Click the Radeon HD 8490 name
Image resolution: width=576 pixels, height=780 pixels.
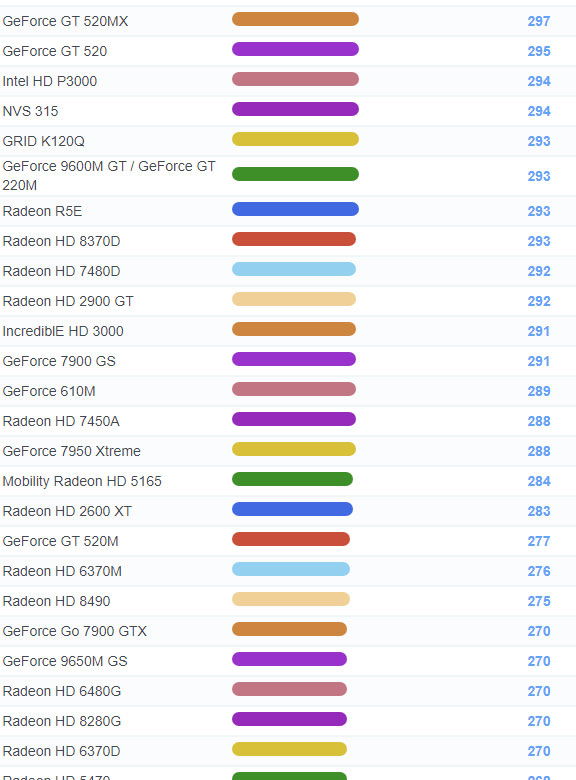(57, 601)
